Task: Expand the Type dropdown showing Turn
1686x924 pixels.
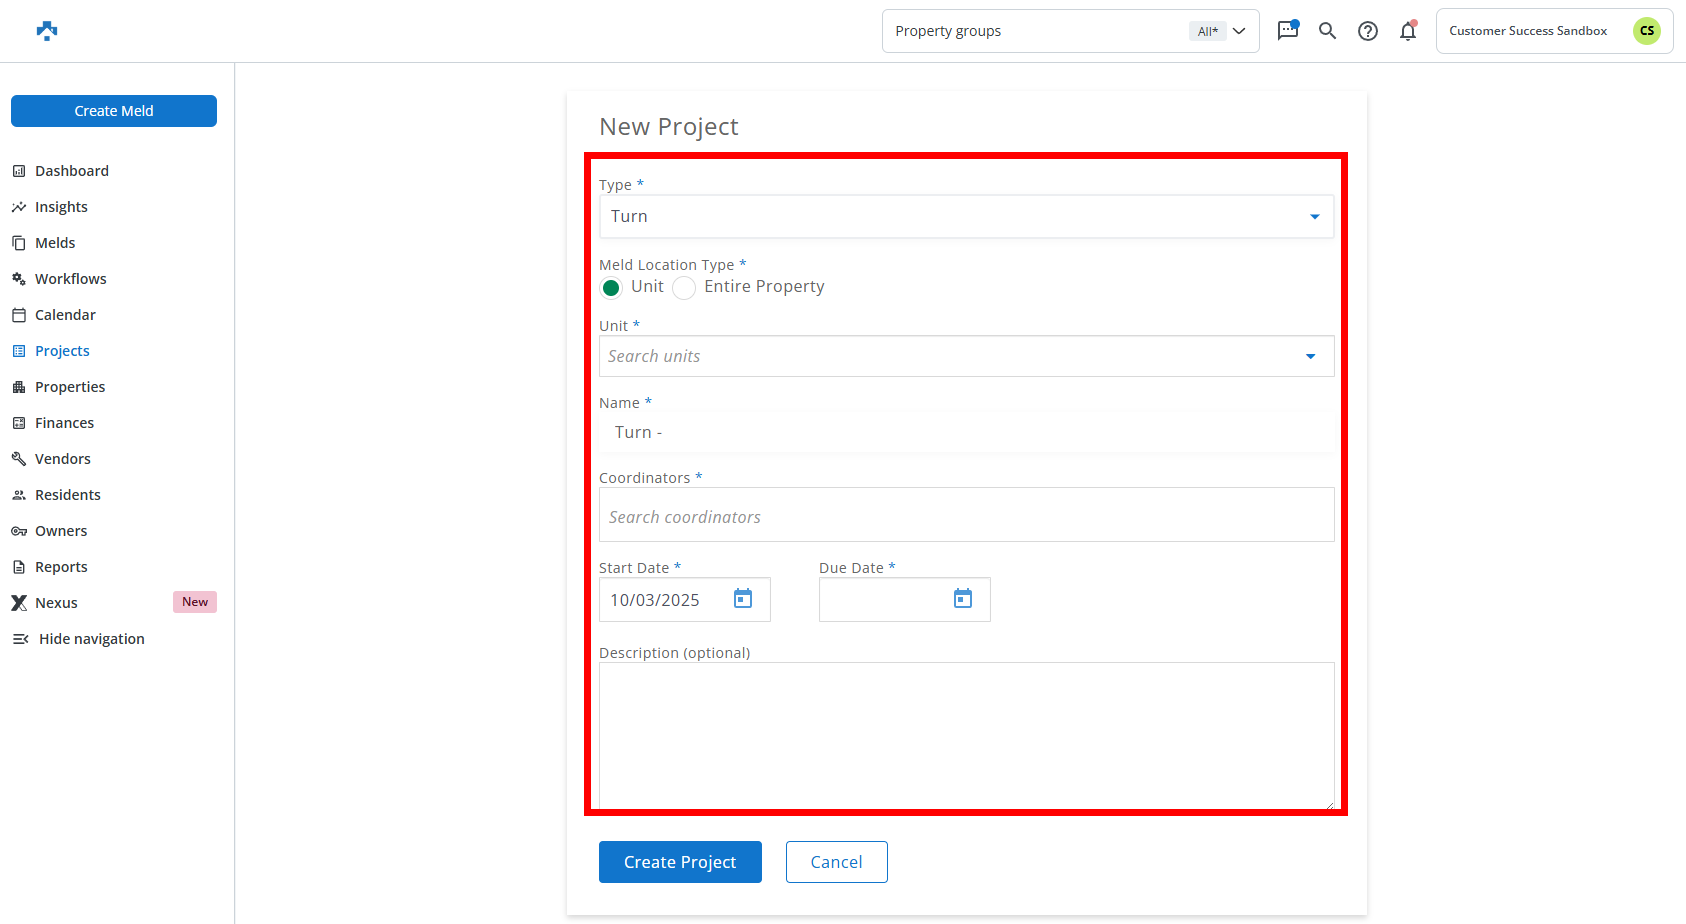Action: pos(965,217)
